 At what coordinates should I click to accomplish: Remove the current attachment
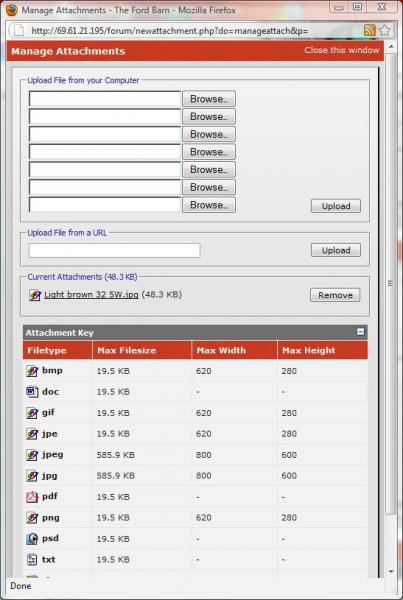click(335, 295)
